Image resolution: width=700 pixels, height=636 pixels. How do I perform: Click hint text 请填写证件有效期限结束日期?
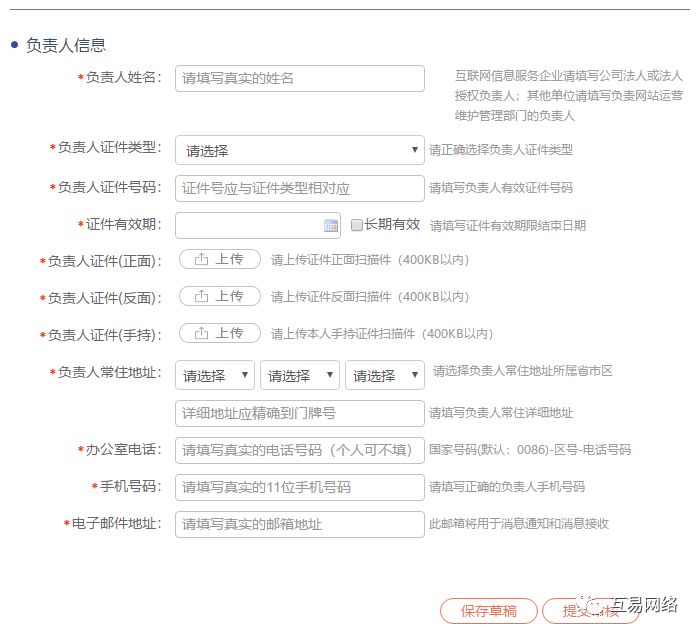508,226
